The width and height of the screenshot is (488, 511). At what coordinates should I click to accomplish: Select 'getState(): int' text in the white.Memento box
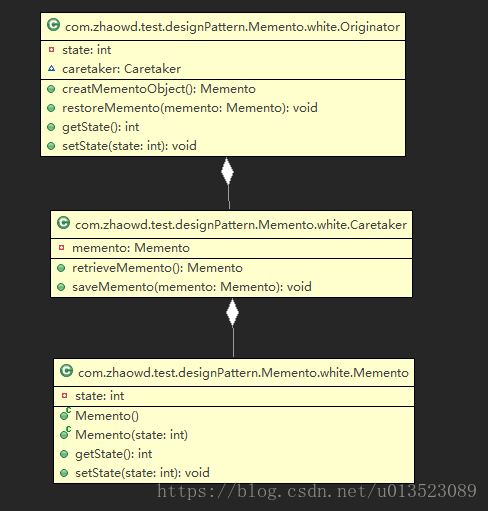(x=114, y=454)
